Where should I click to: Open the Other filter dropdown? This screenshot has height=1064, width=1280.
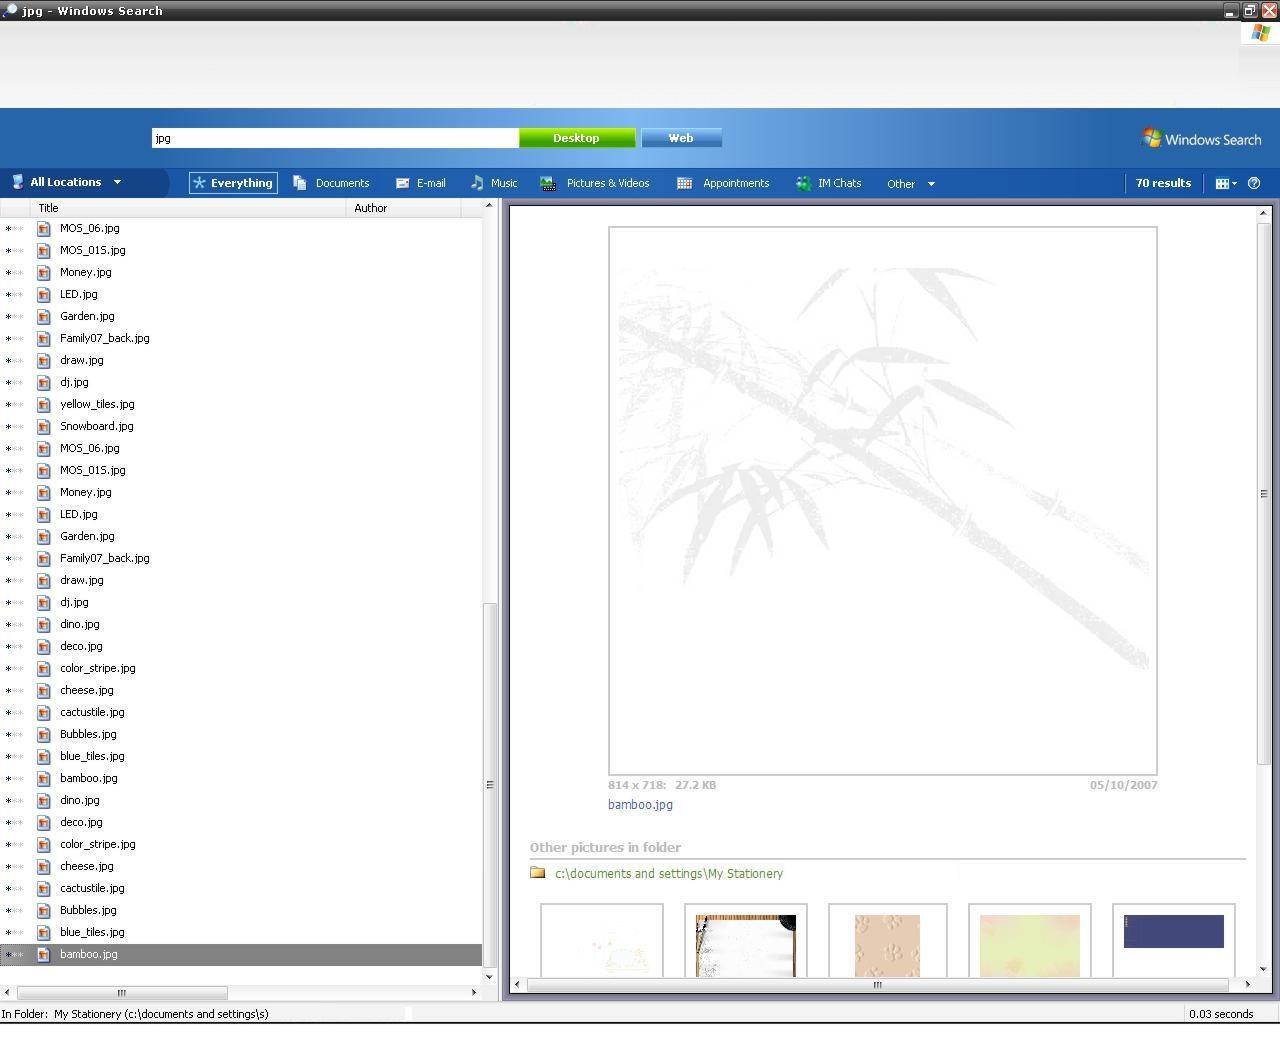click(x=909, y=183)
